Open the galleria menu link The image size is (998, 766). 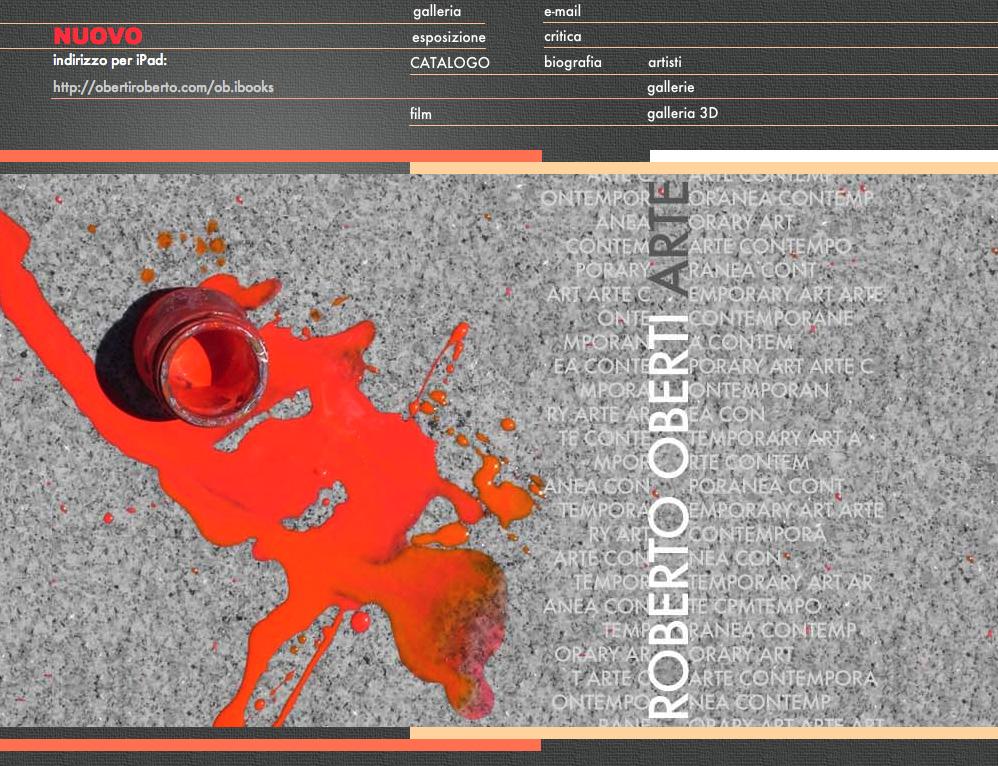click(437, 11)
